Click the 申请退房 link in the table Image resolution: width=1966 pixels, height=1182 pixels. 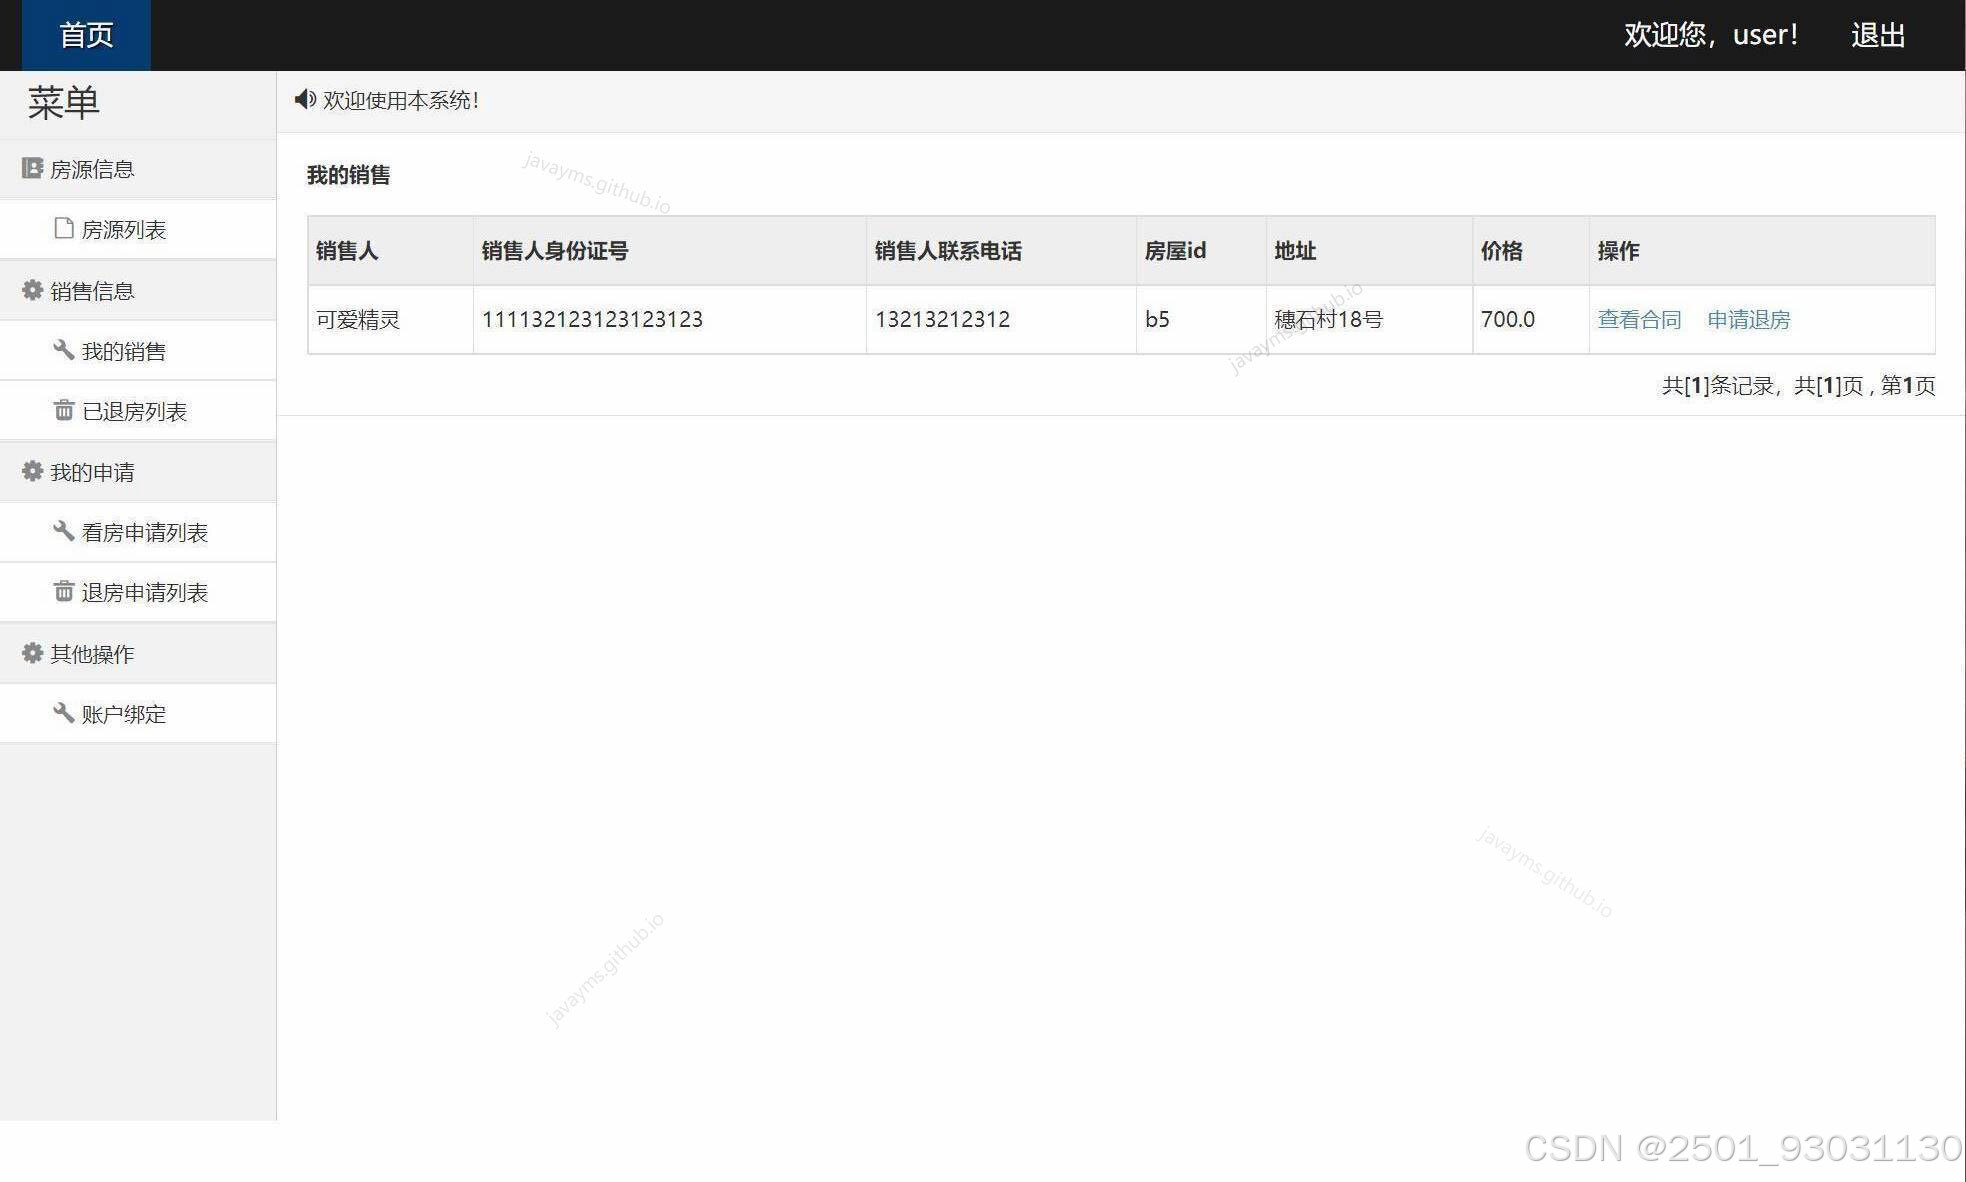[x=1748, y=319]
